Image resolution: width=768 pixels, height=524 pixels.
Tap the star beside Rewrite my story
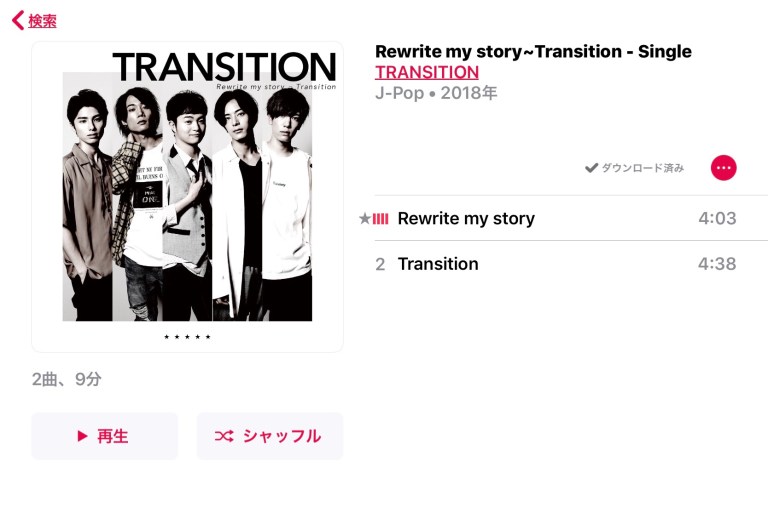pyautogui.click(x=364, y=219)
